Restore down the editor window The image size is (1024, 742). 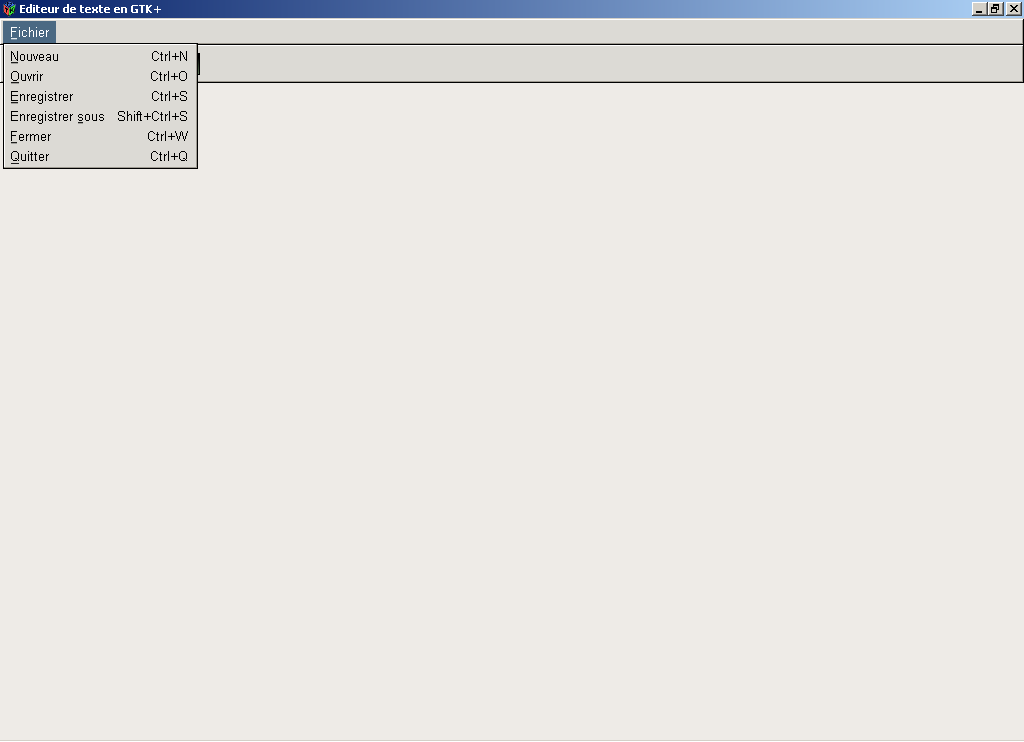(995, 9)
